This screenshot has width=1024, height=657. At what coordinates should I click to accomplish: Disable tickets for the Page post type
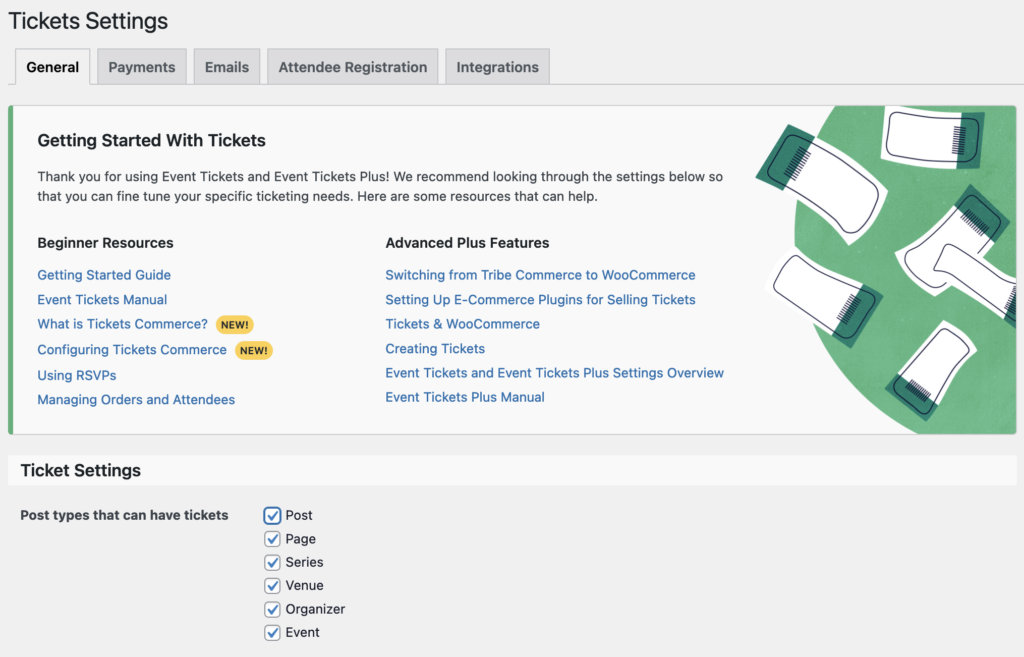click(272, 538)
